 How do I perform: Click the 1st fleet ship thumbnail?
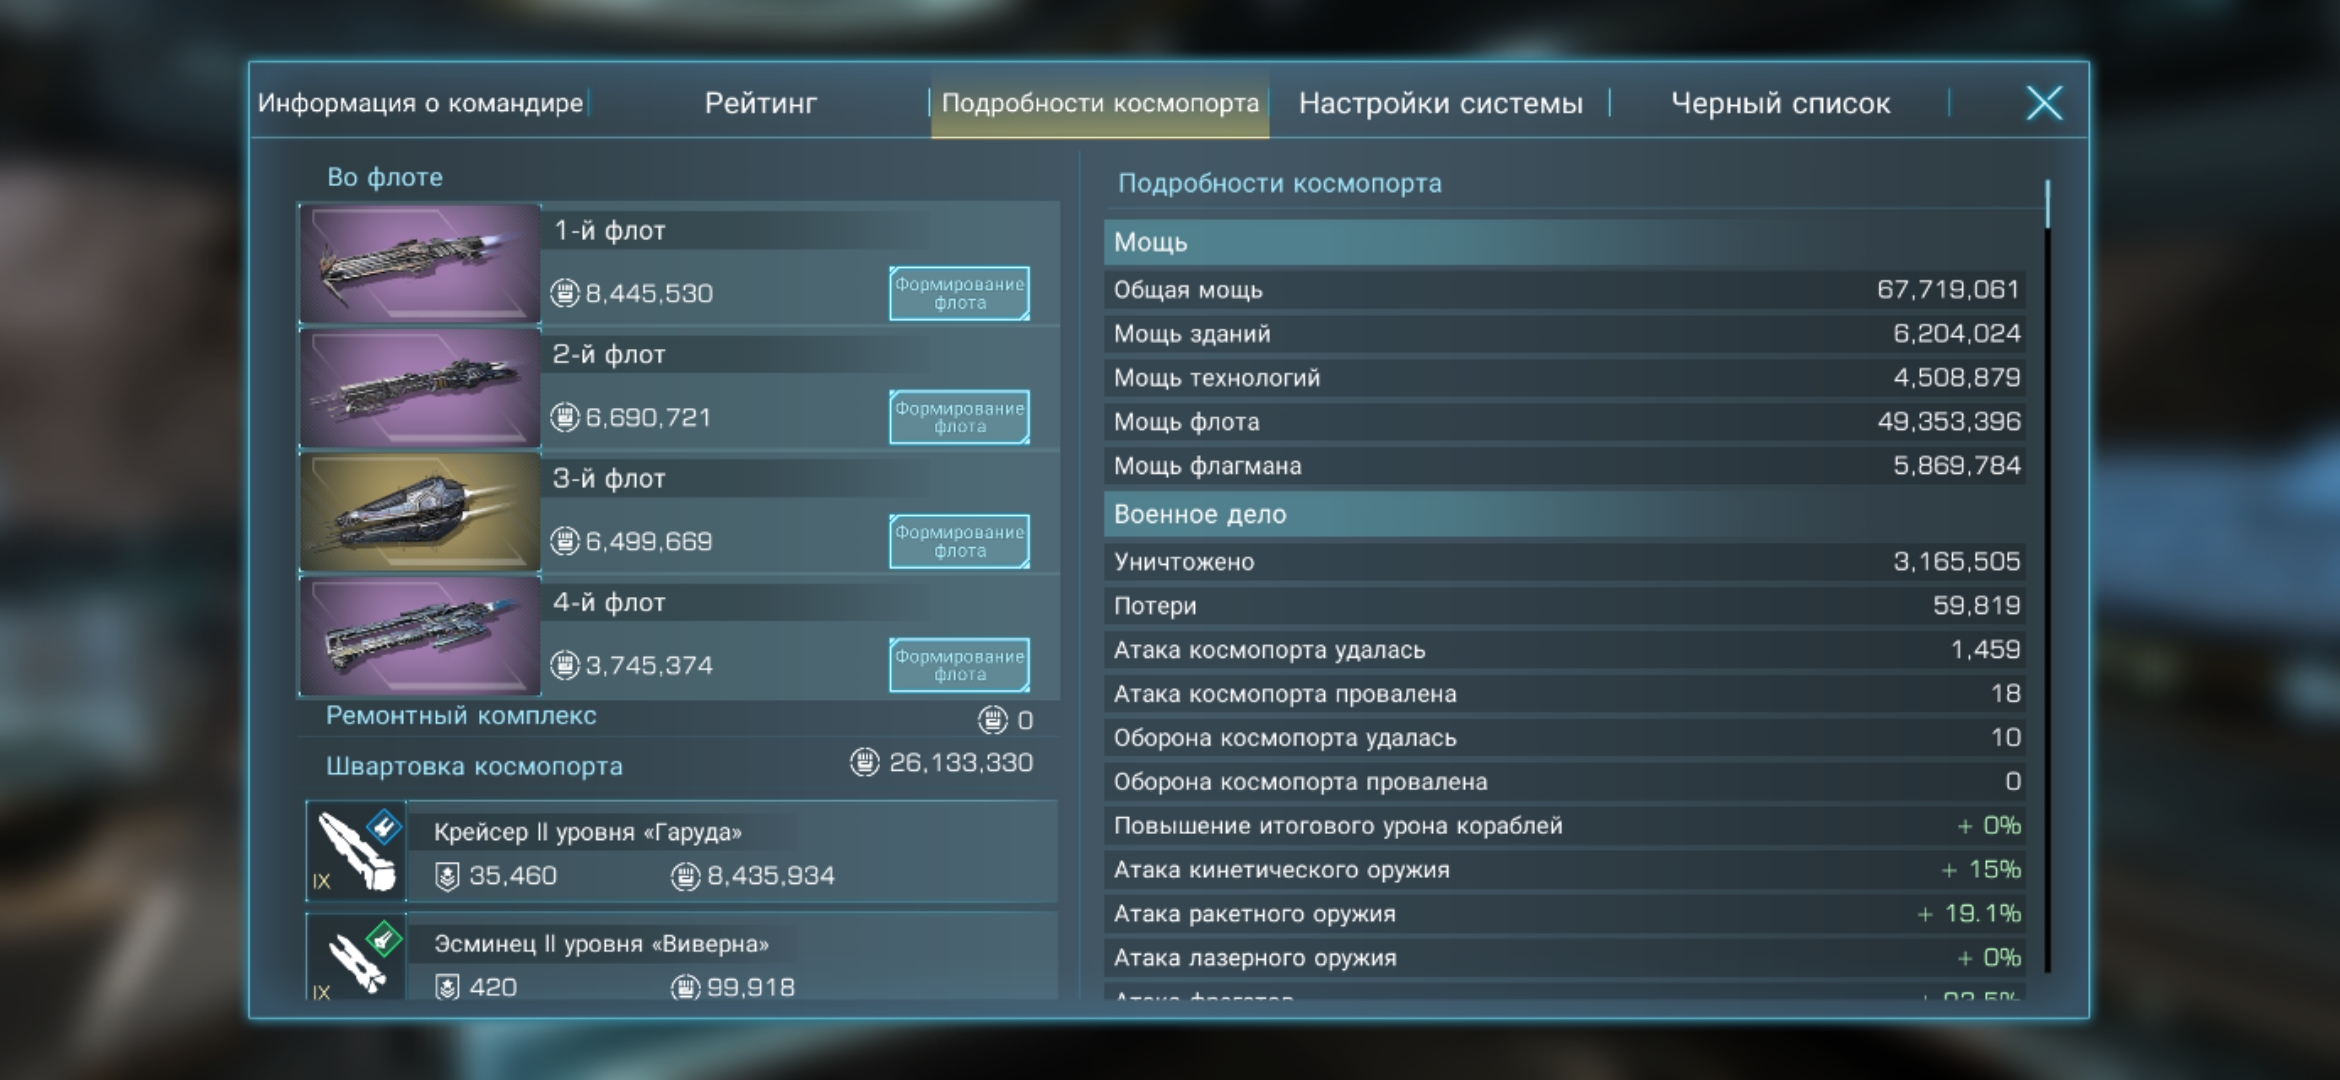point(419,263)
